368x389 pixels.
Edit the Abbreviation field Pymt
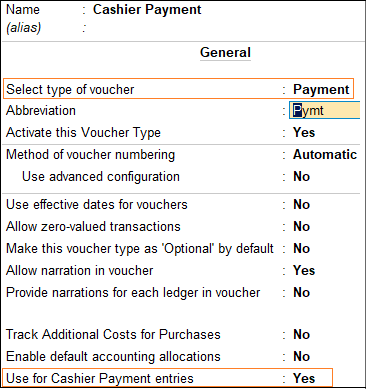(x=325, y=110)
